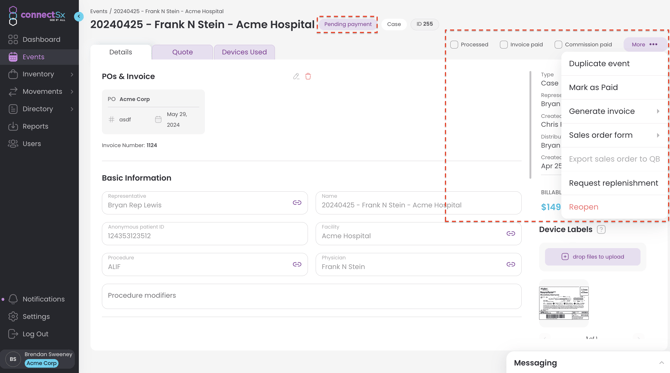670x373 pixels.
Task: Click the red trash delete icon
Action: [x=308, y=76]
